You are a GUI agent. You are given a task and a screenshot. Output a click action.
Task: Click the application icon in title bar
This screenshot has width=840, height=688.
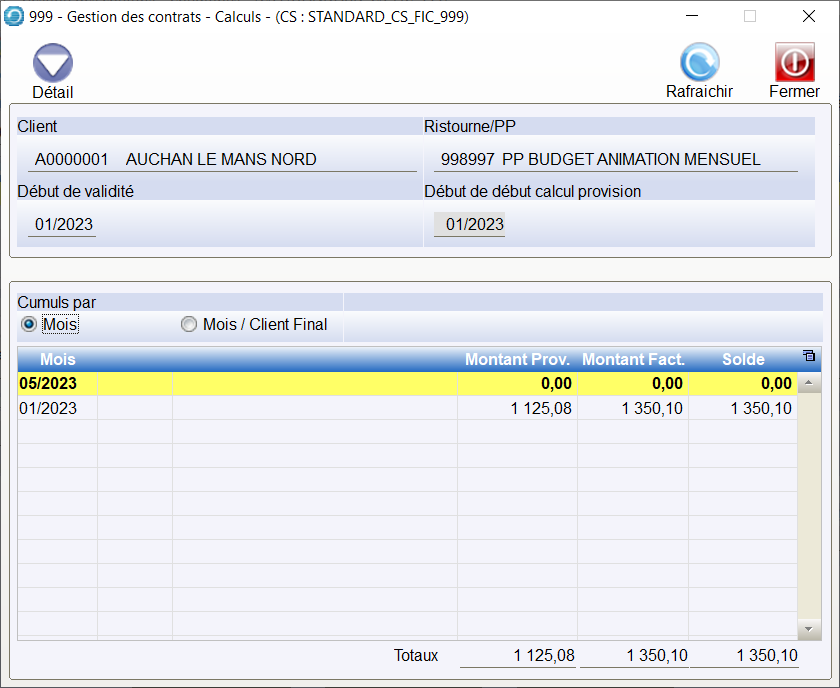pyautogui.click(x=14, y=16)
